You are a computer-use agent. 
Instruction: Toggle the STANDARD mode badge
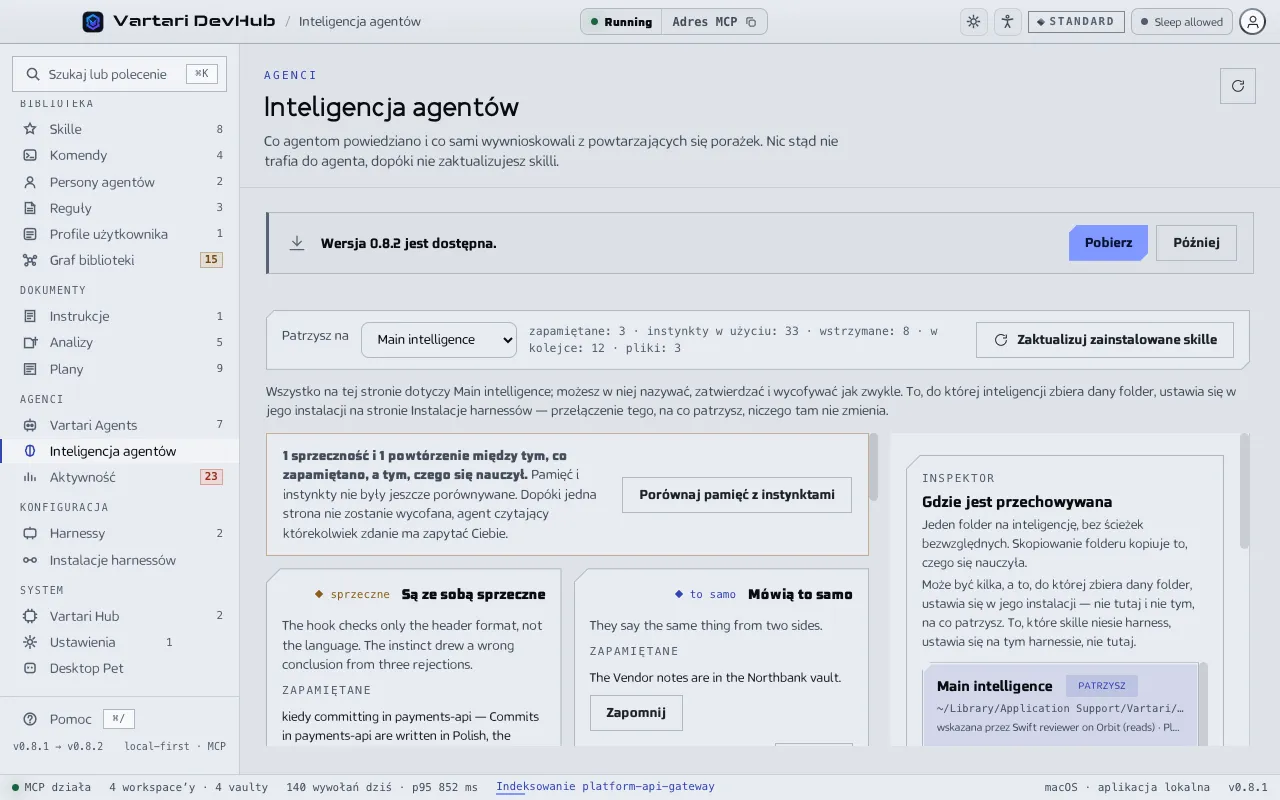pos(1076,22)
